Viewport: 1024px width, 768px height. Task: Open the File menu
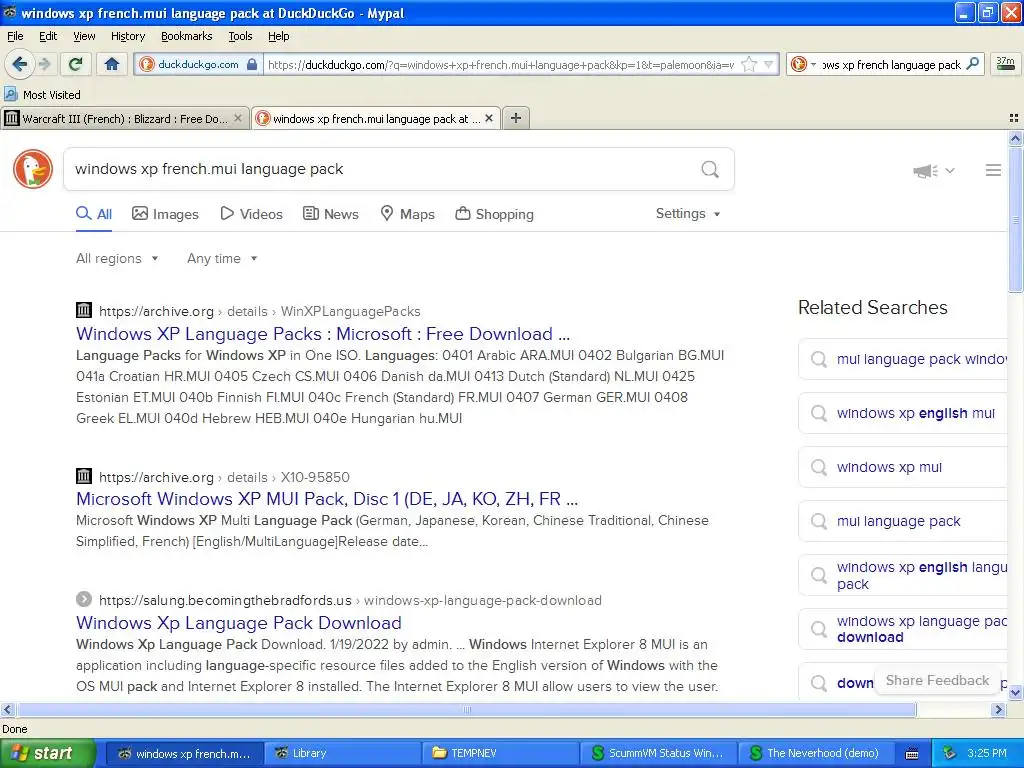pyautogui.click(x=15, y=36)
